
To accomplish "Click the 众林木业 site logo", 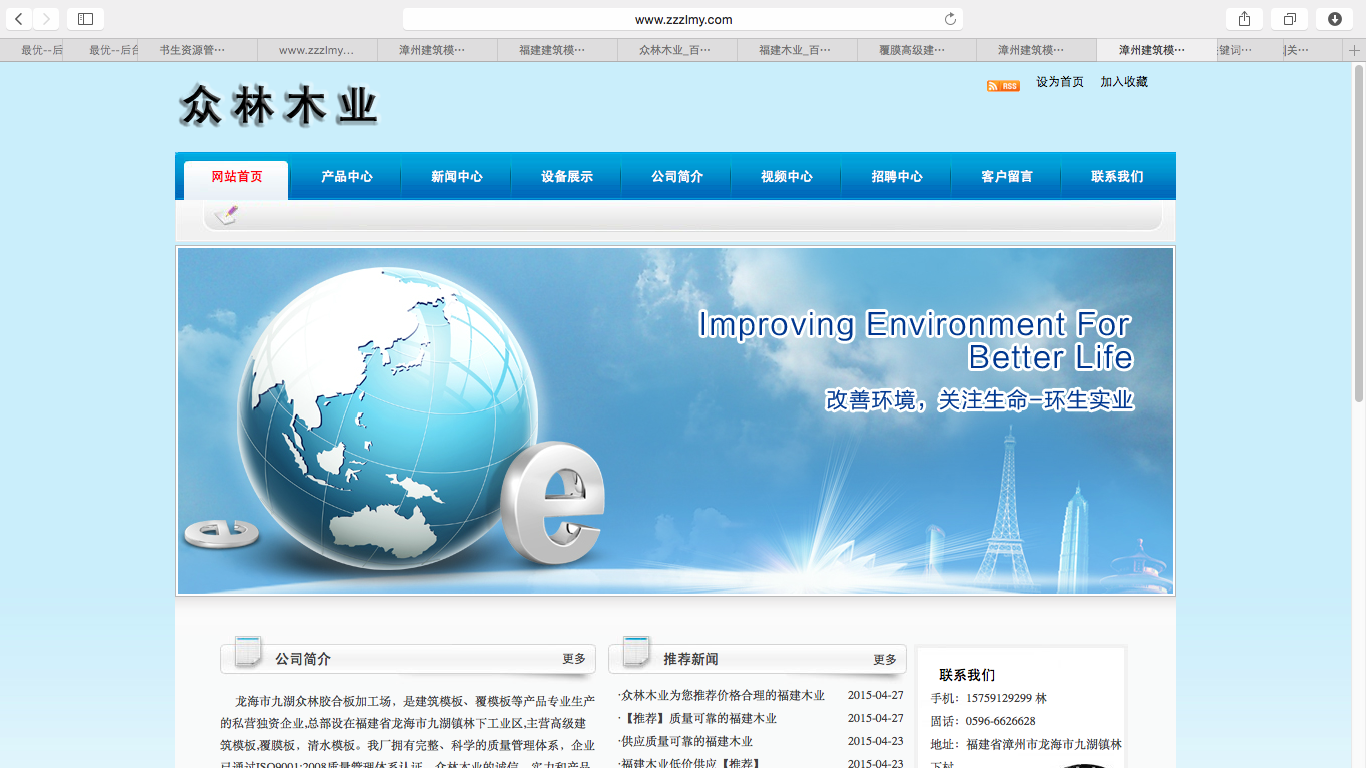I will click(279, 106).
